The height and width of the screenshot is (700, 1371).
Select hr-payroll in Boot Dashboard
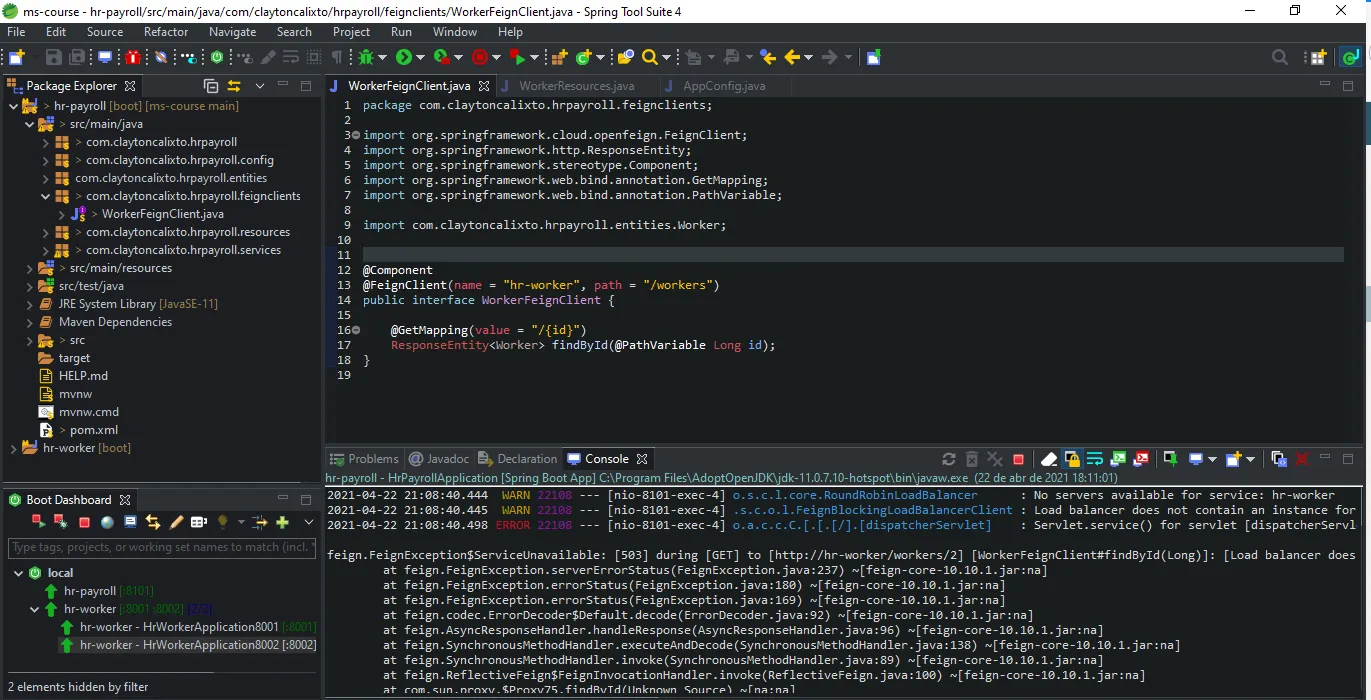pos(90,591)
